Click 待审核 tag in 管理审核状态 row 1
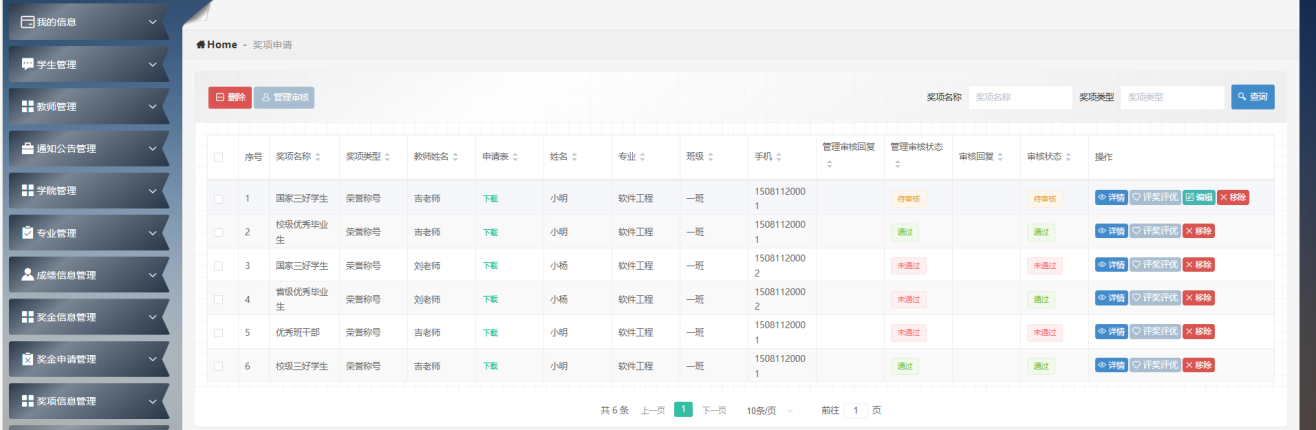 (x=908, y=198)
